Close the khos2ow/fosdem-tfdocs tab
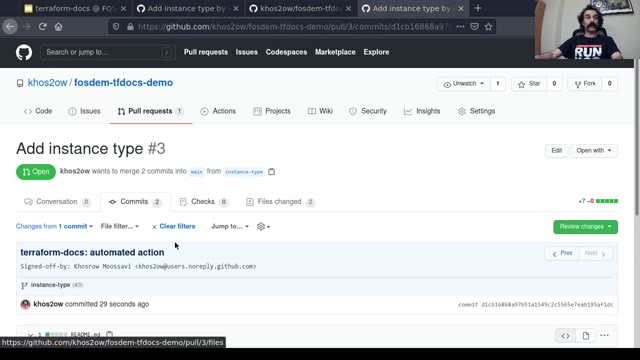Screen dimensions: 640x360 [348, 8]
